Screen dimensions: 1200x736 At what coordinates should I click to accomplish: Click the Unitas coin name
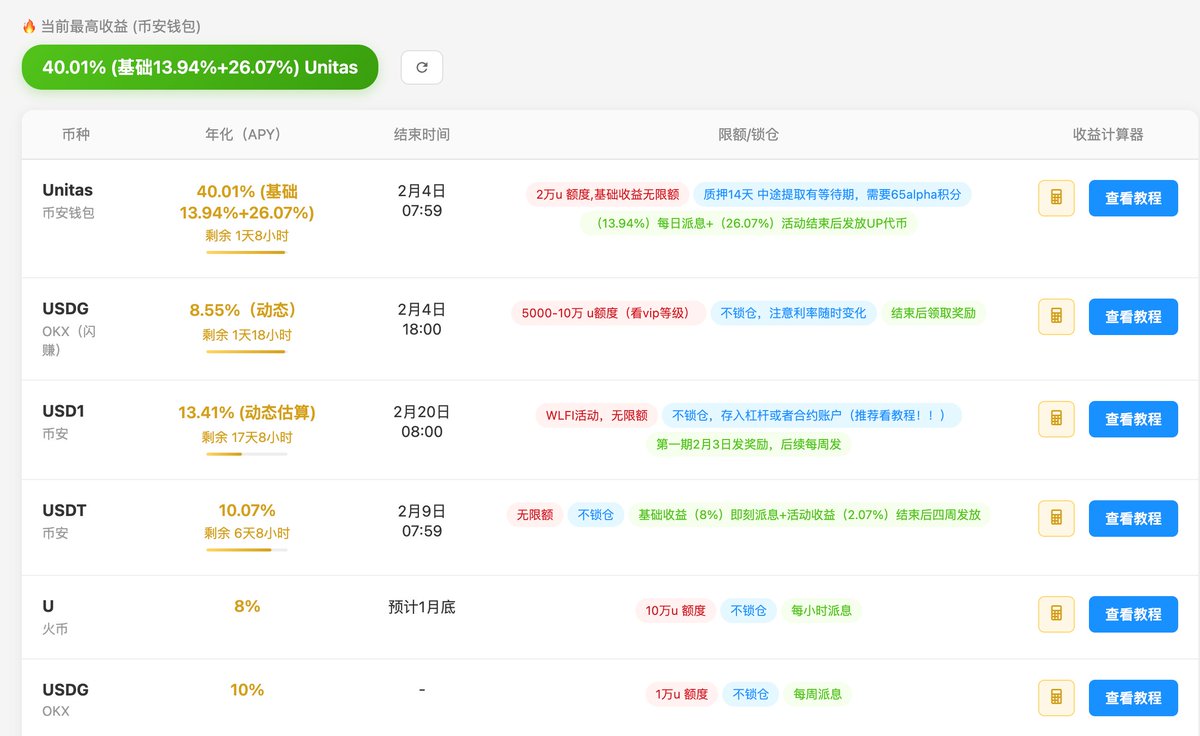(x=67, y=190)
